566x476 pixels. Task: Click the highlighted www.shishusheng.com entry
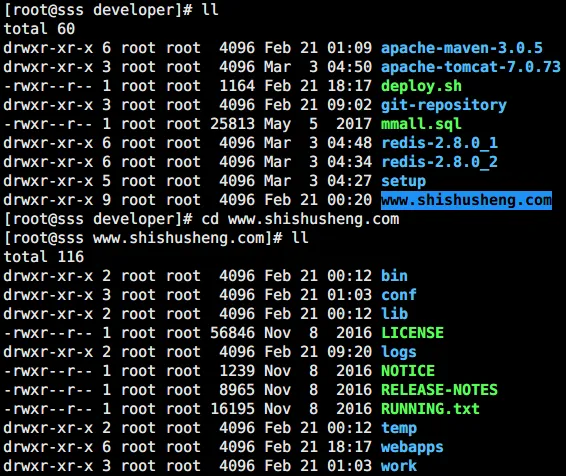466,200
